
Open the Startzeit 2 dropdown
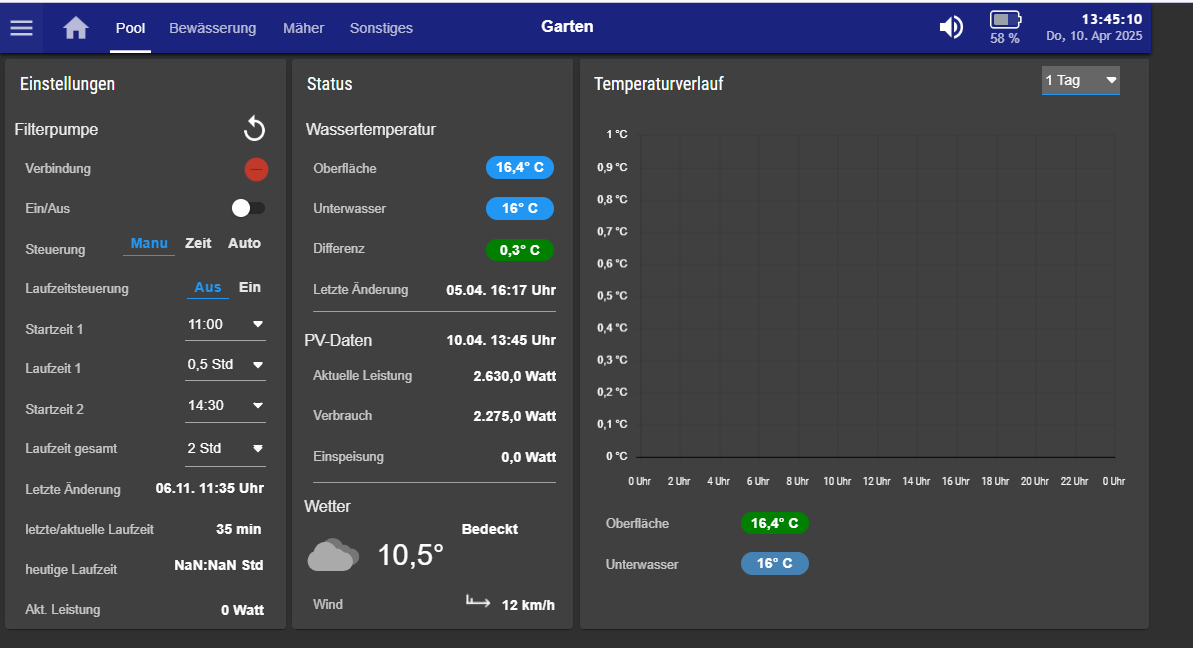(x=225, y=407)
